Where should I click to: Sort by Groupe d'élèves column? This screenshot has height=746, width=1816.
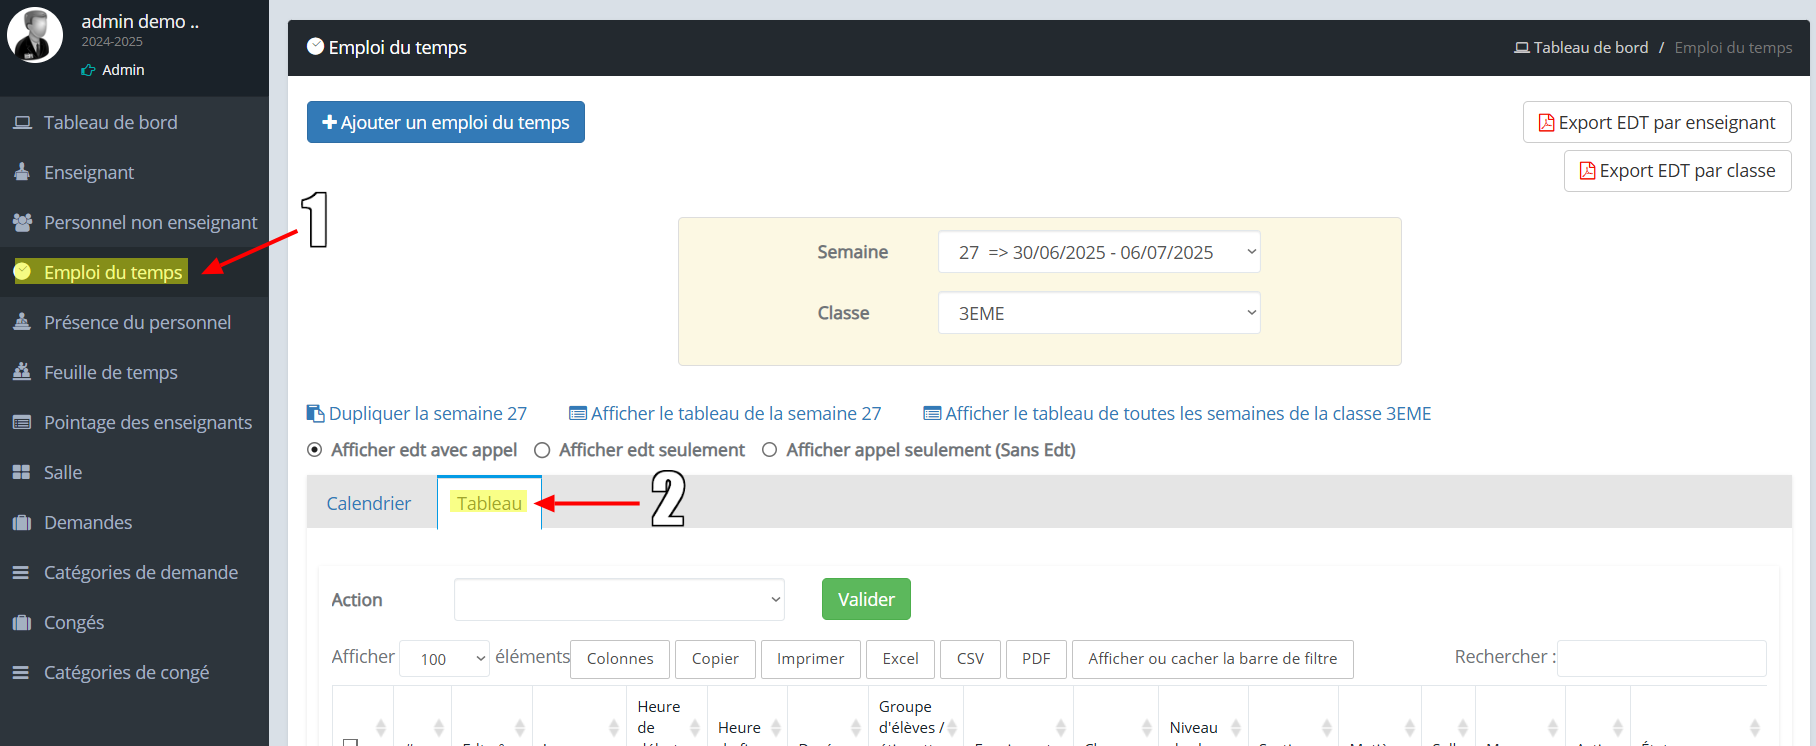[915, 717]
